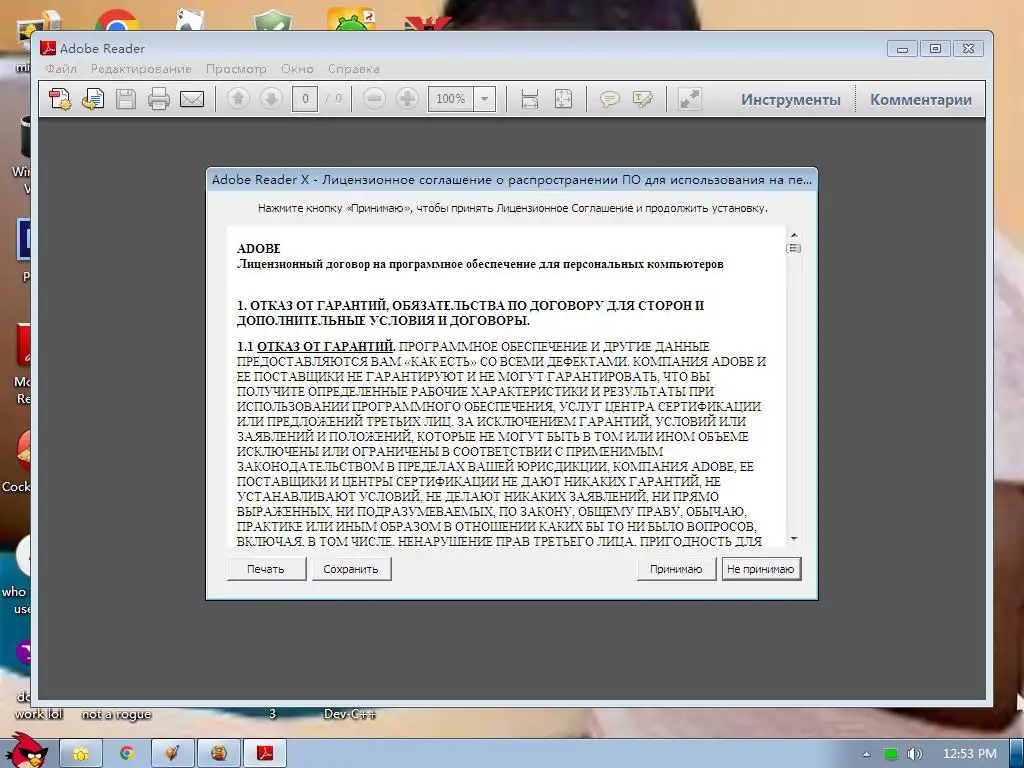The width and height of the screenshot is (1024, 768).
Task: Open the Редактирование menu
Action: click(141, 69)
